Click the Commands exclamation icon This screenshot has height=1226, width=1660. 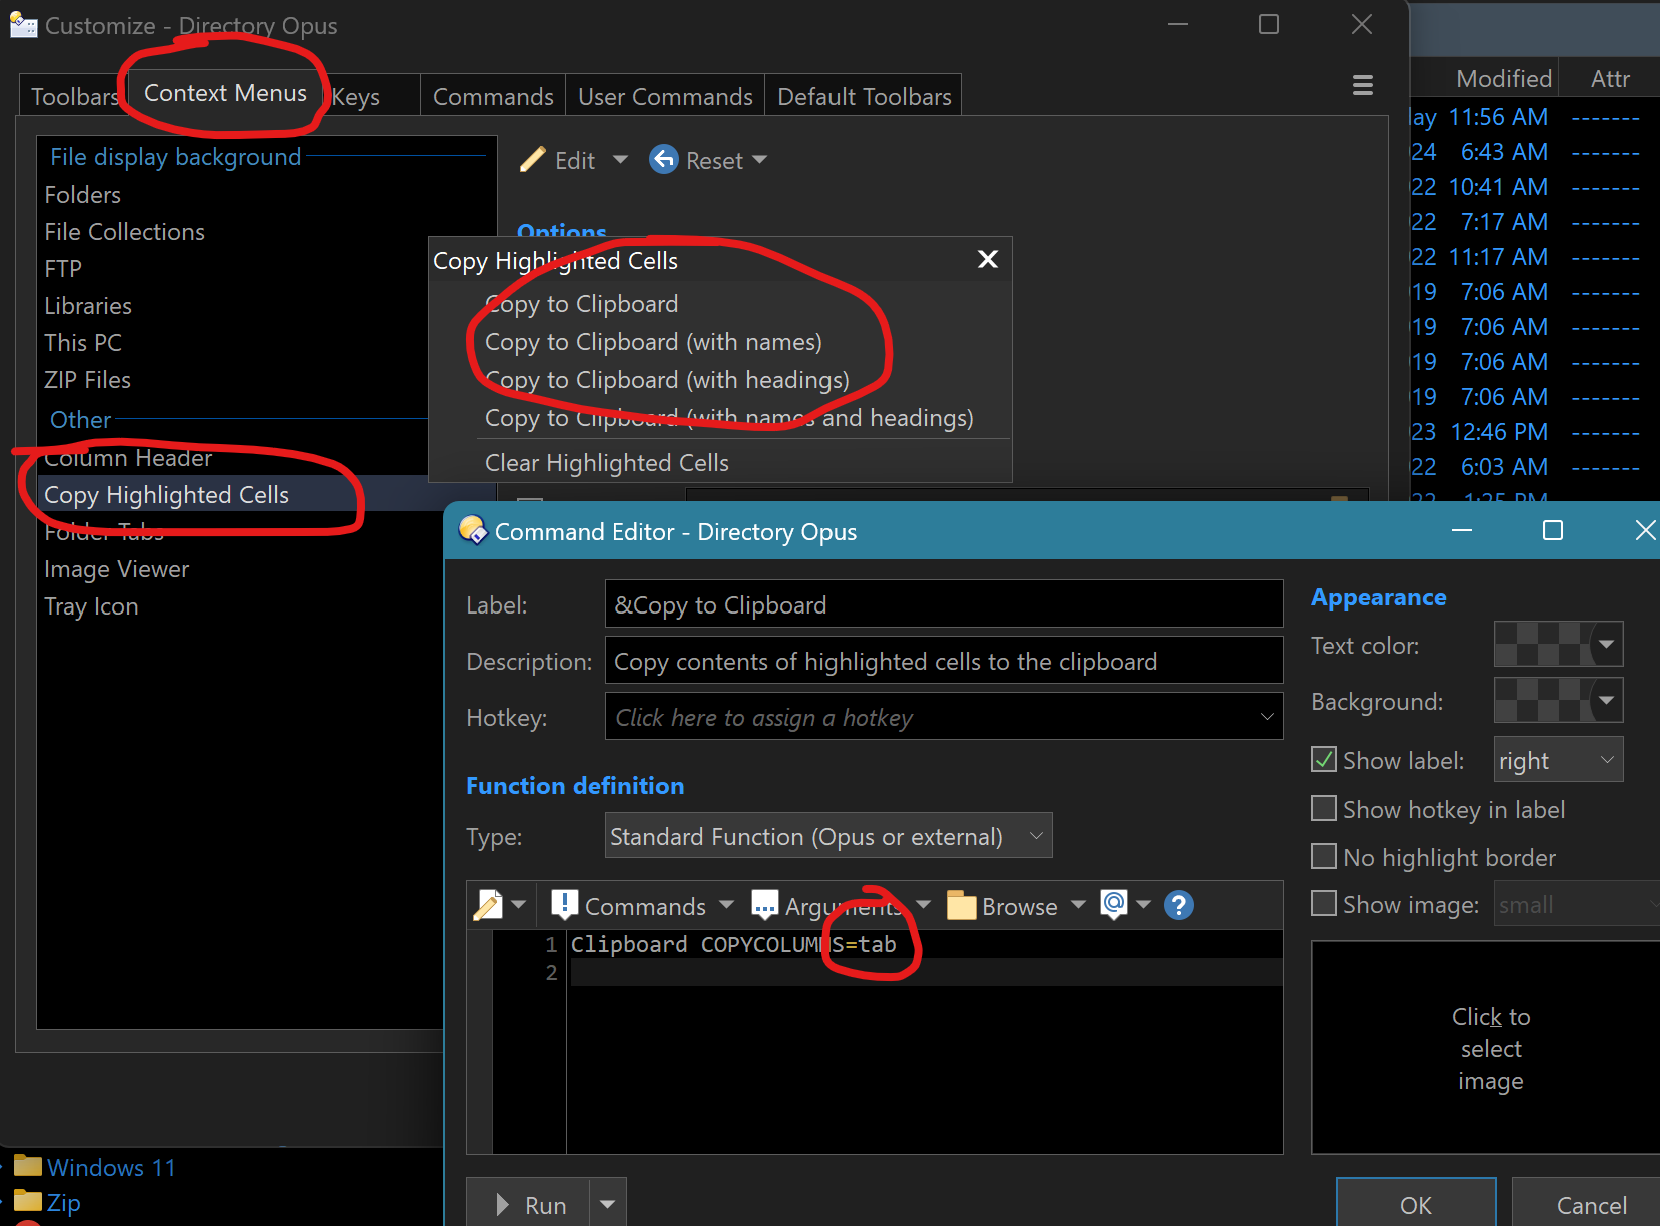[564, 906]
